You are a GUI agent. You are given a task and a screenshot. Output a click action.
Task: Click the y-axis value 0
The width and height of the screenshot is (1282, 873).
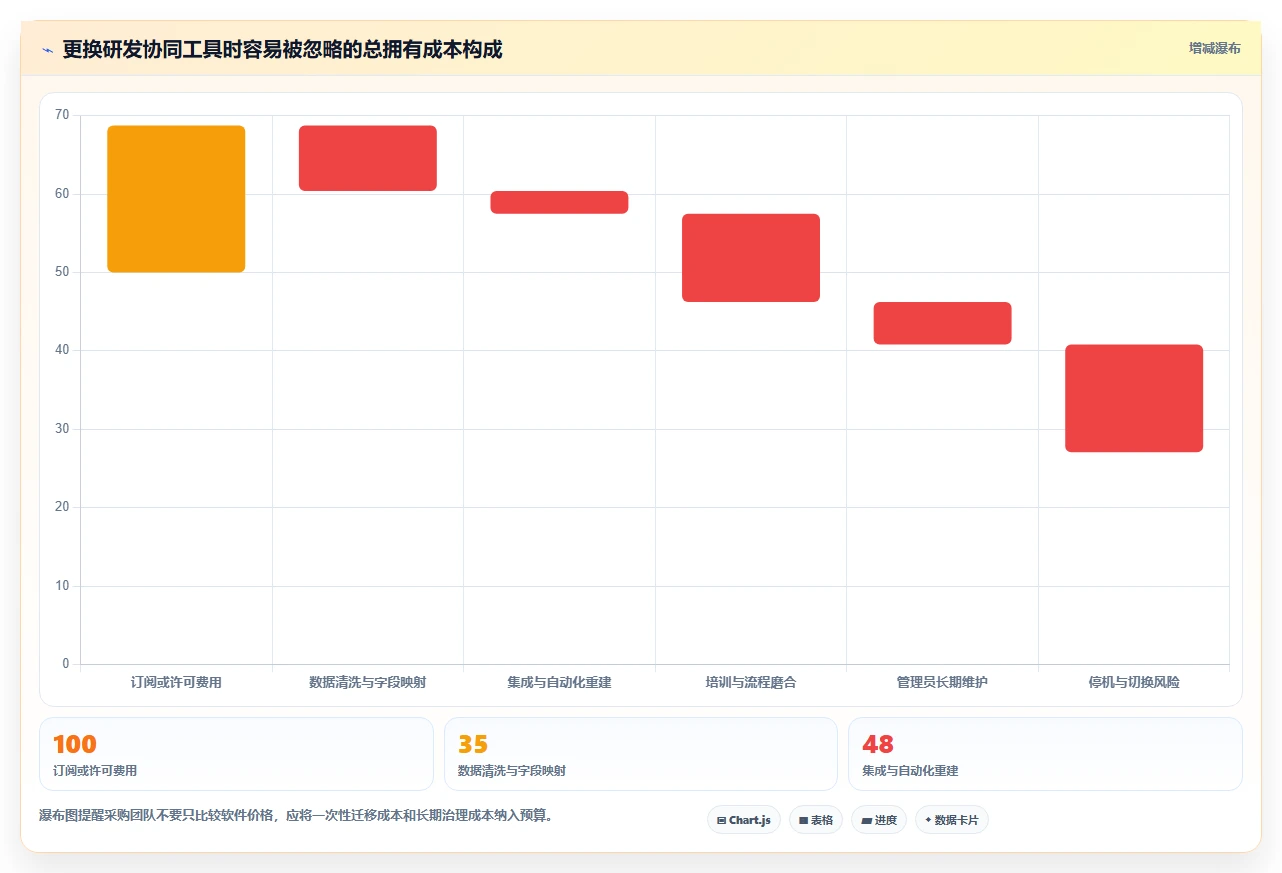click(66, 664)
